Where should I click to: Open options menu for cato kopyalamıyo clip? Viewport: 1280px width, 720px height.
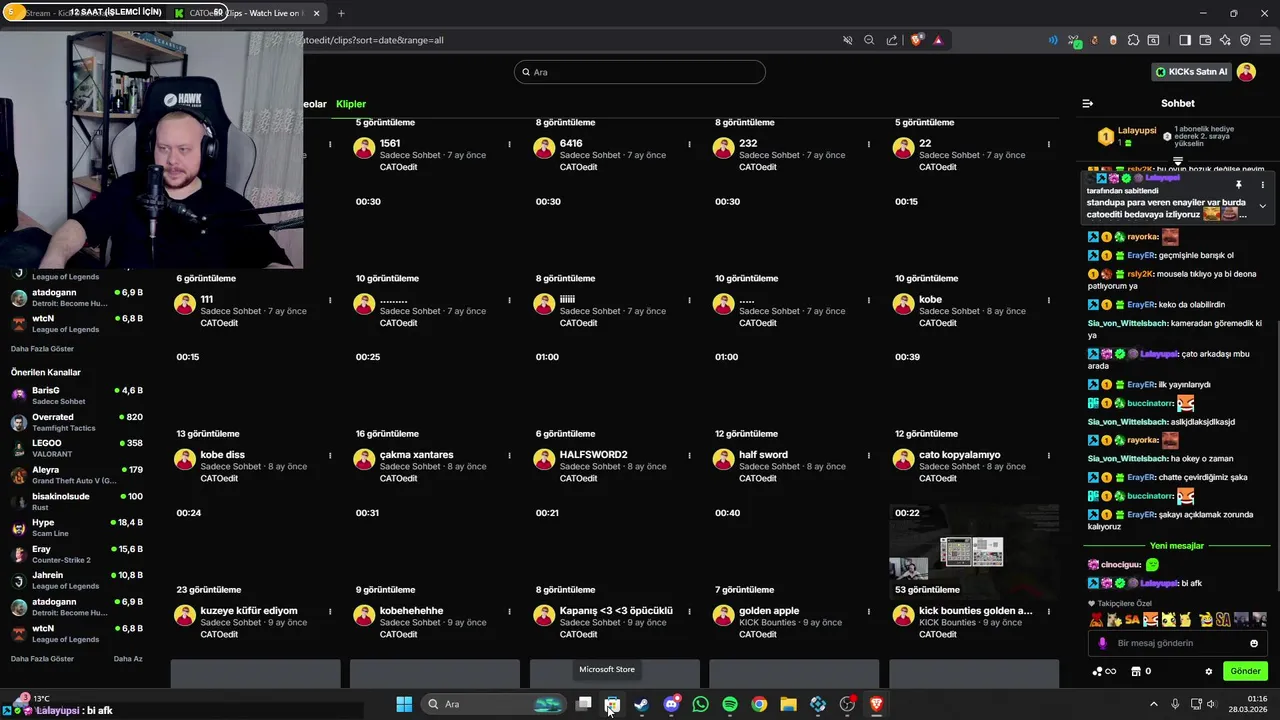pos(1048,455)
